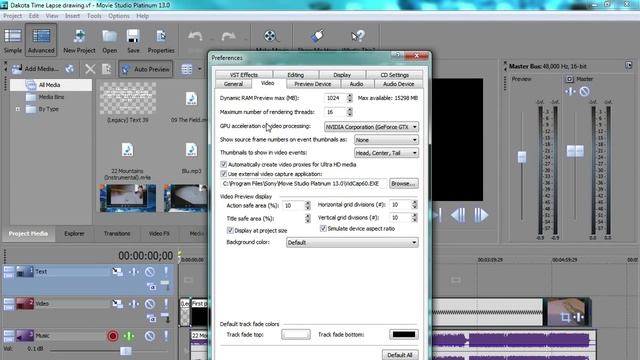Click the Preview fader handle

(x=522, y=157)
